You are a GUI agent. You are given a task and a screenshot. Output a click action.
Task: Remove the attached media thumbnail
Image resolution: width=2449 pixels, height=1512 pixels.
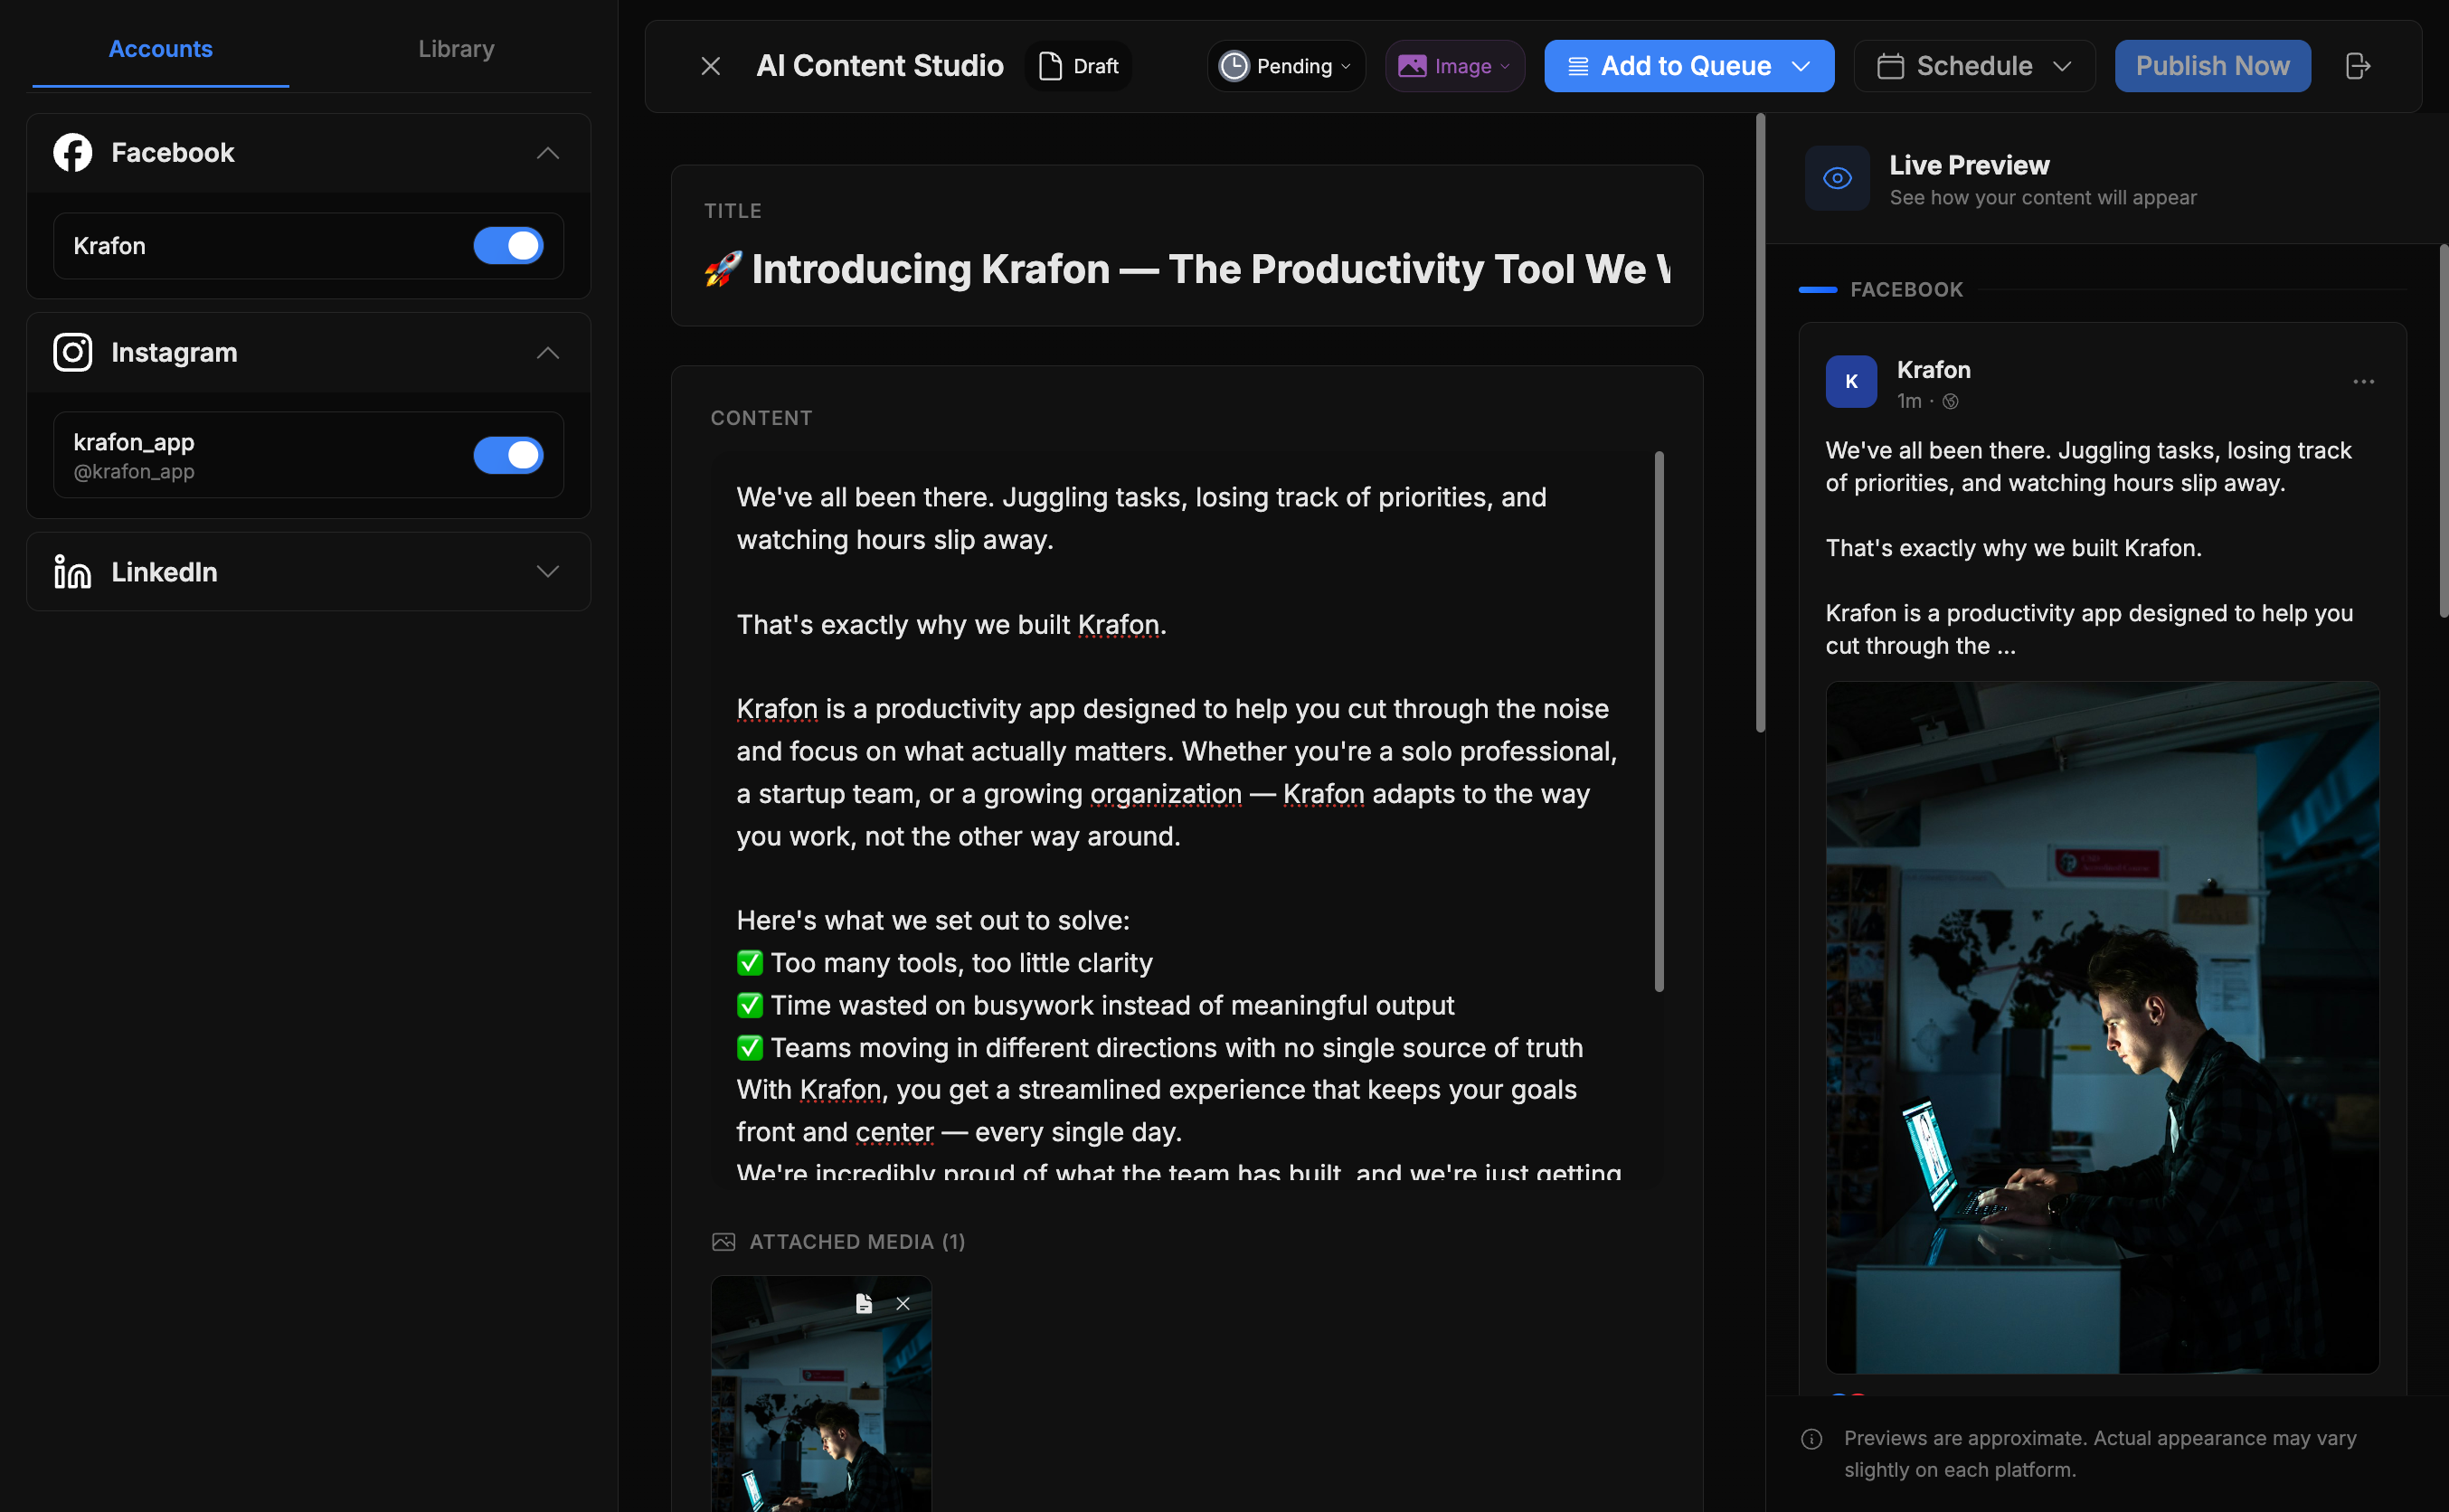(x=903, y=1303)
